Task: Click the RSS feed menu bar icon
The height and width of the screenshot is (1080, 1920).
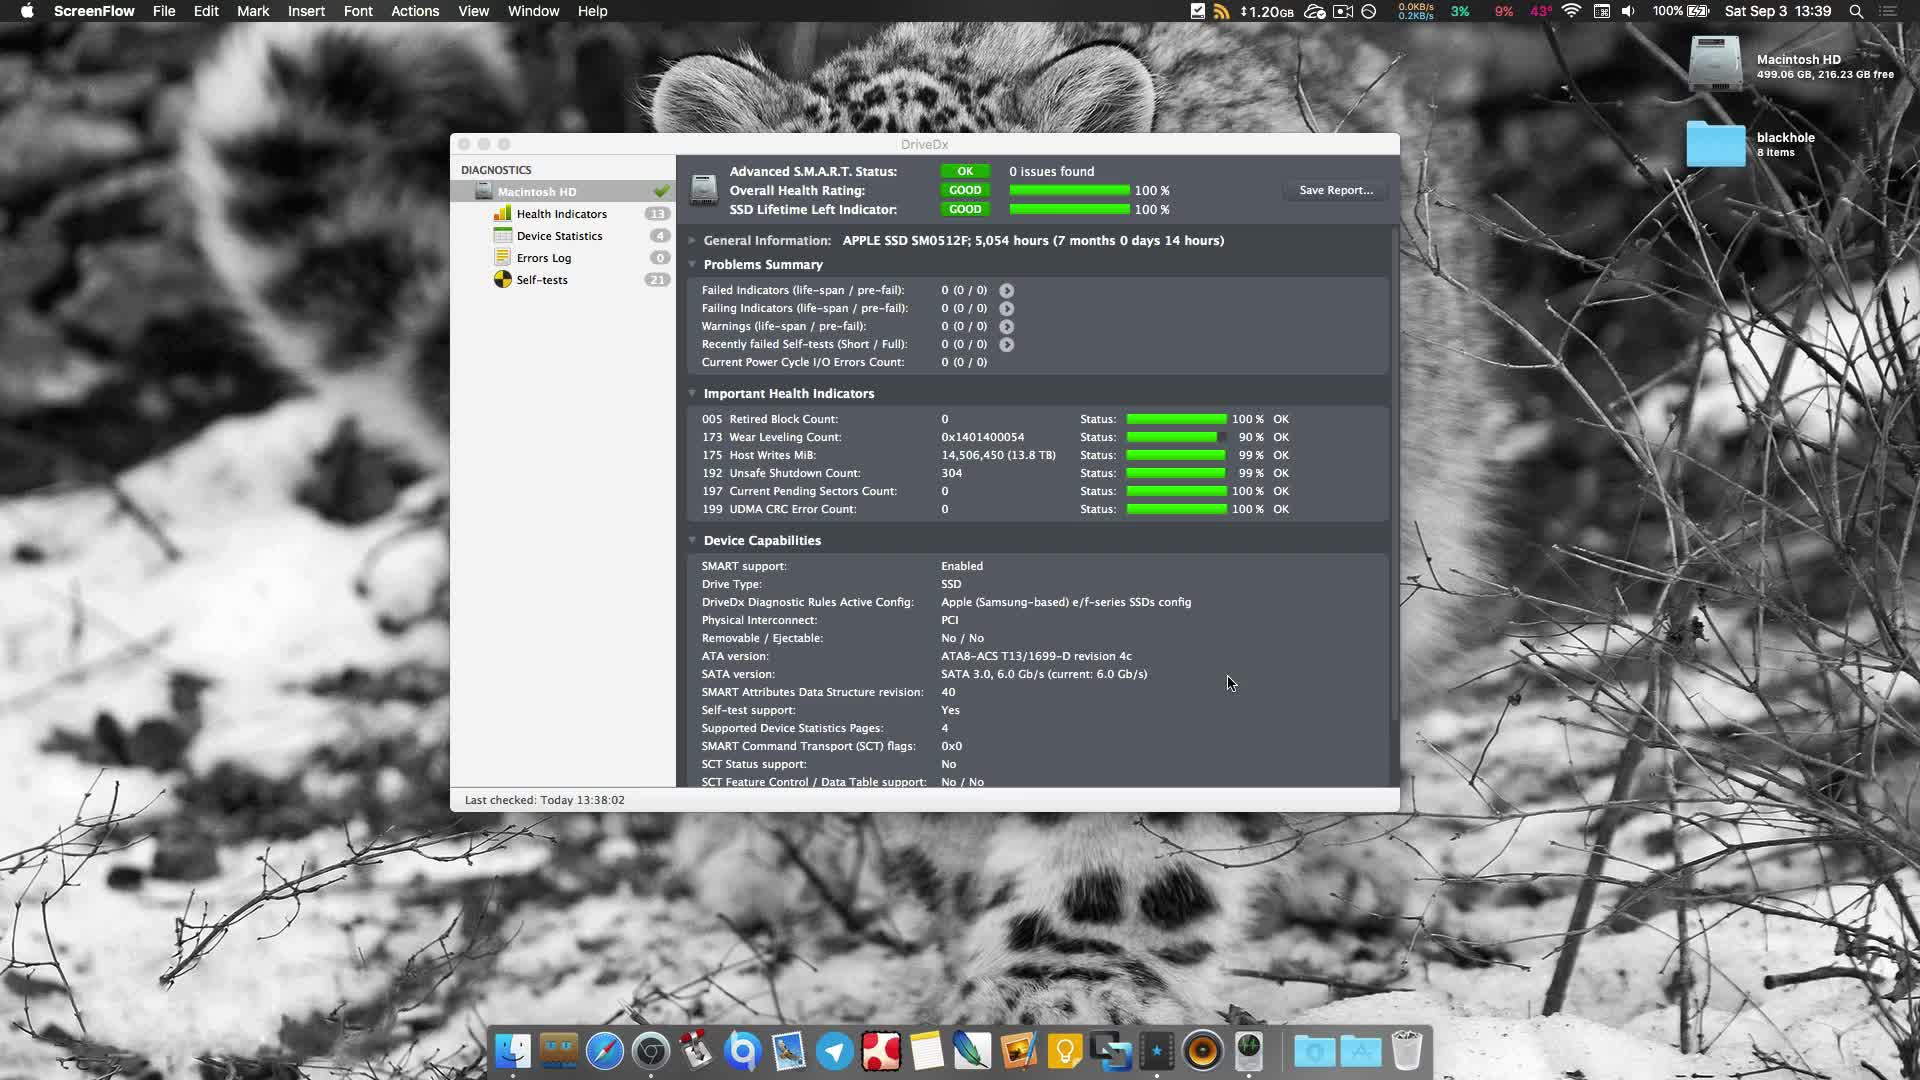Action: pos(1221,11)
